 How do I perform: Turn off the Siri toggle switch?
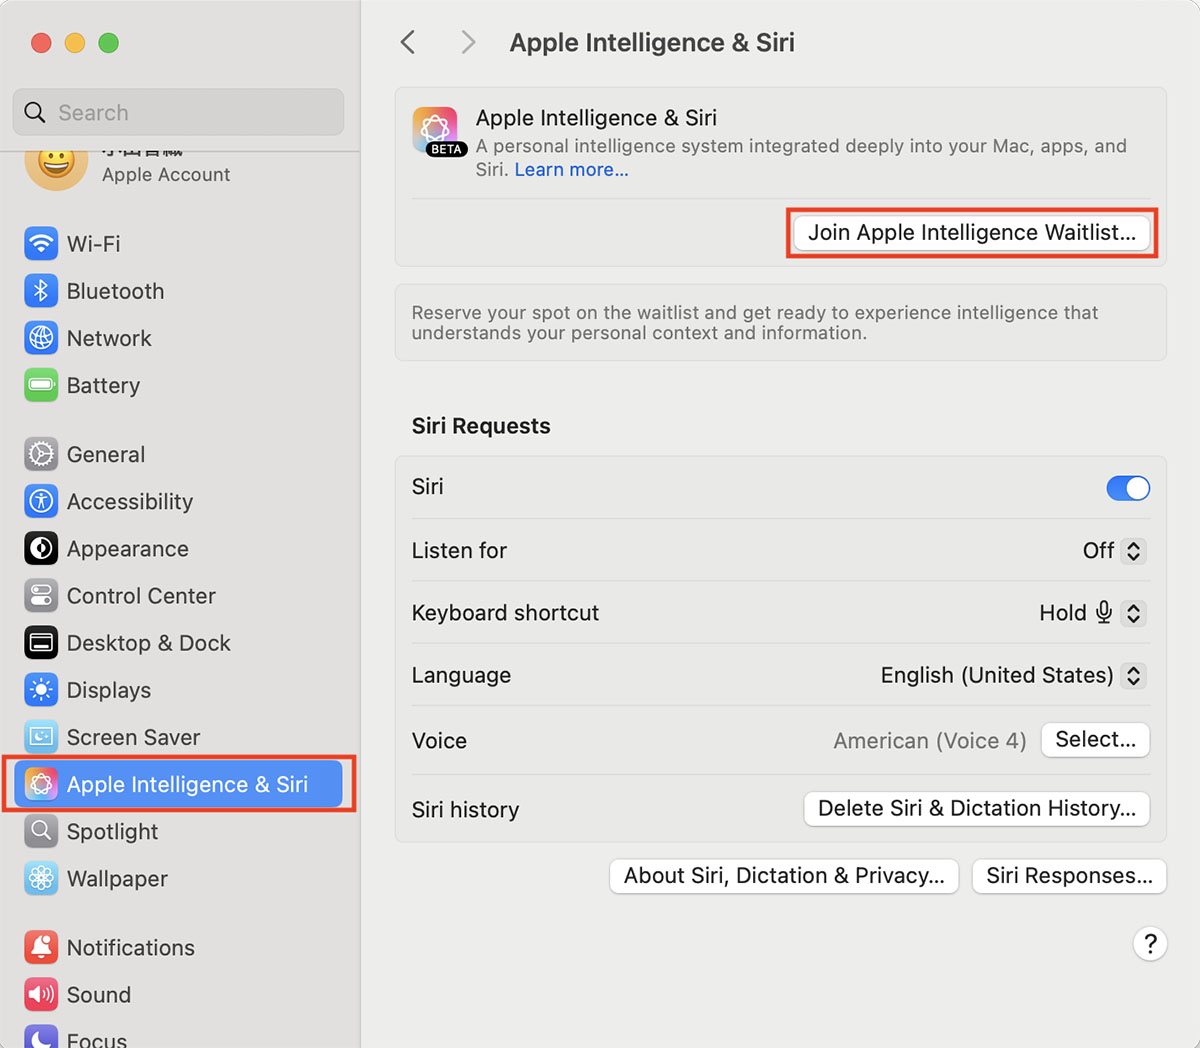pos(1128,488)
